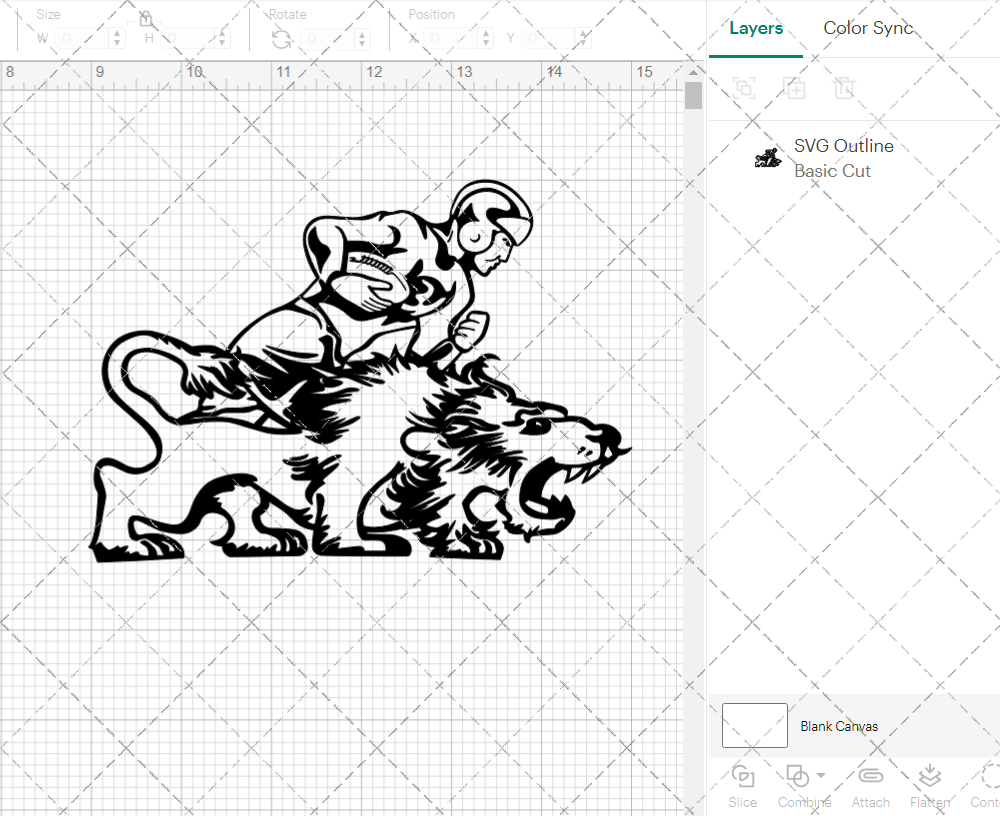
Task: Click the Rotate angle stepper arrows
Action: click(x=363, y=39)
